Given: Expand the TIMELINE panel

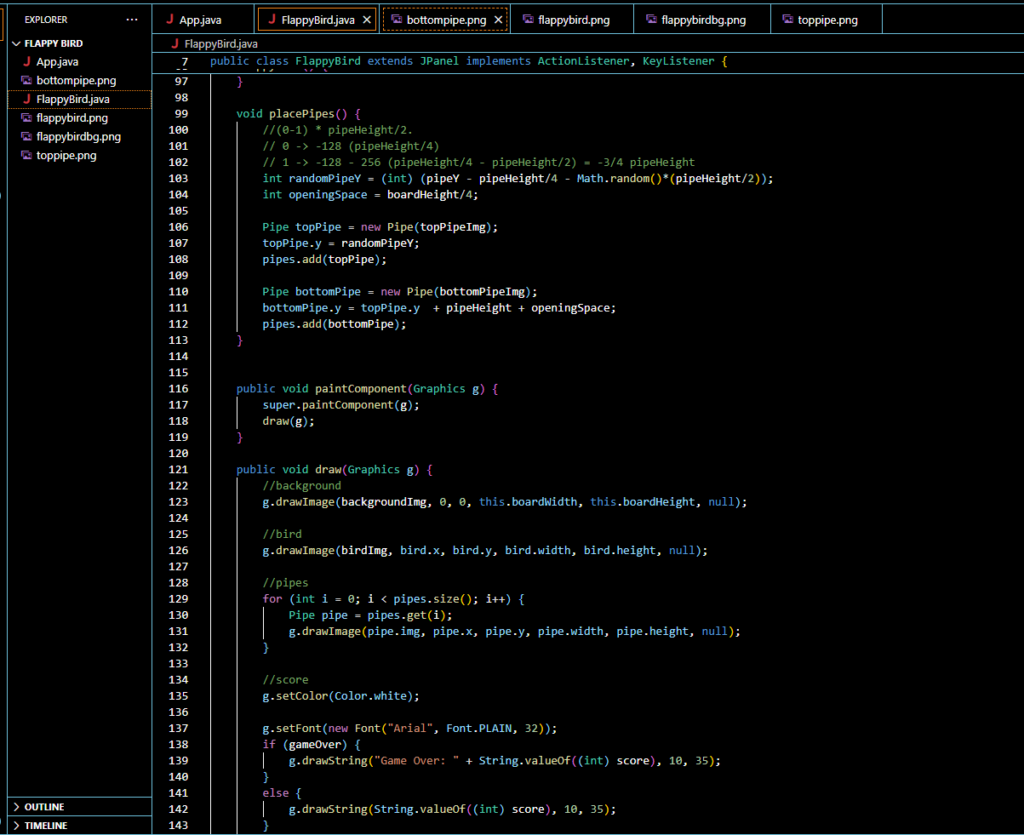Looking at the screenshot, I should [45, 826].
